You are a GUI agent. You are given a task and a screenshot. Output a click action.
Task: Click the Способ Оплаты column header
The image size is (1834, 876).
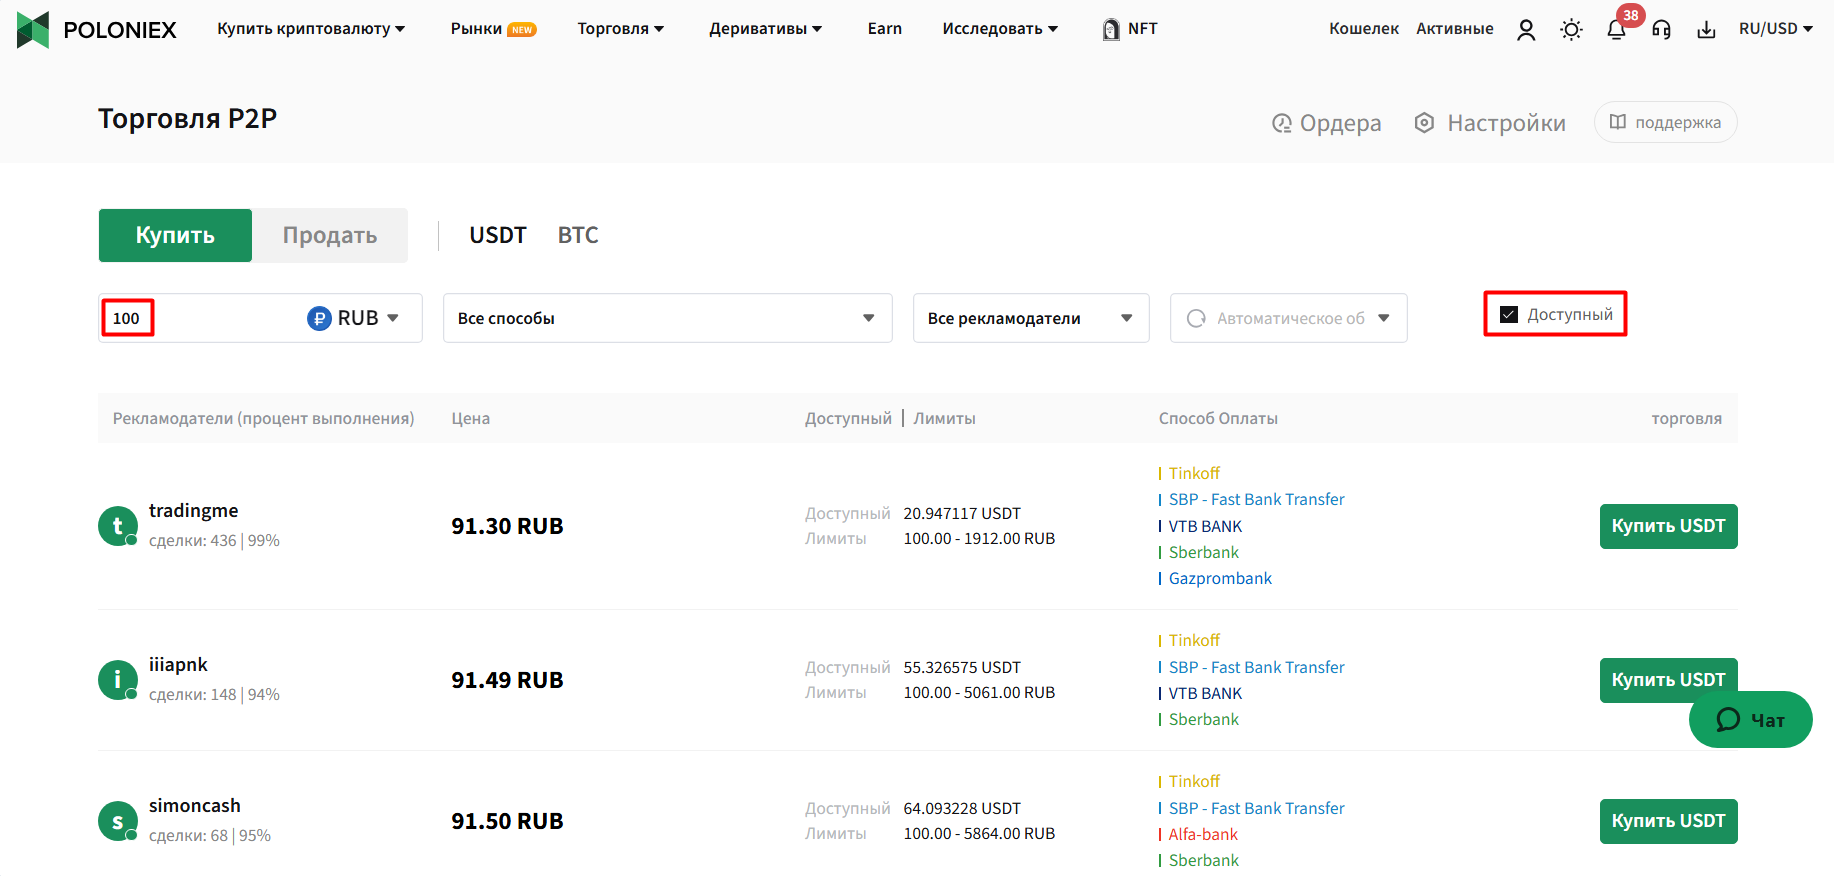1218,418
